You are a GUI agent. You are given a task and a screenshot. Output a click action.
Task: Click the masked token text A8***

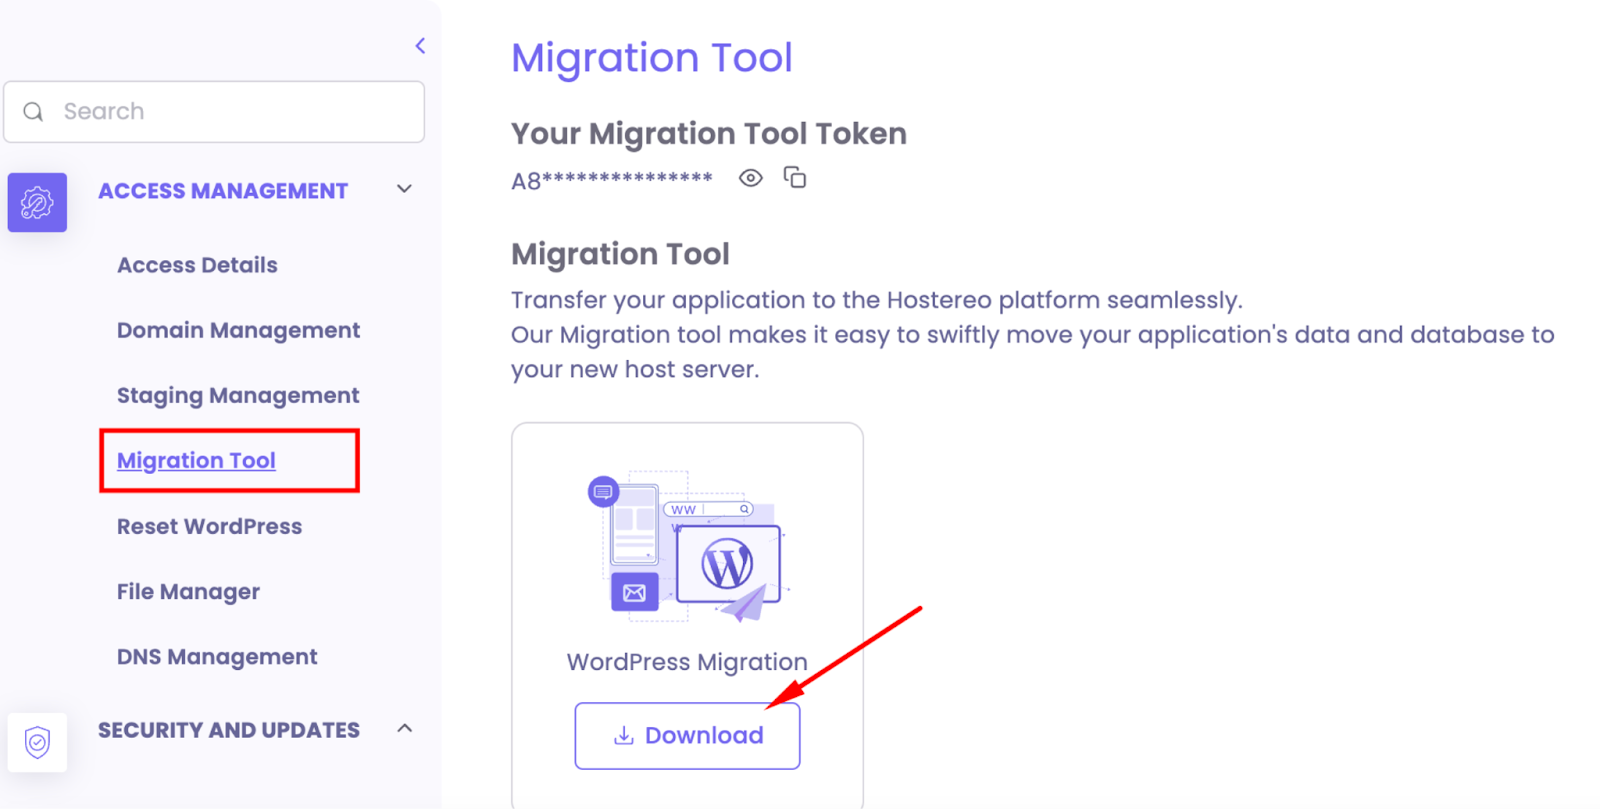(x=612, y=180)
